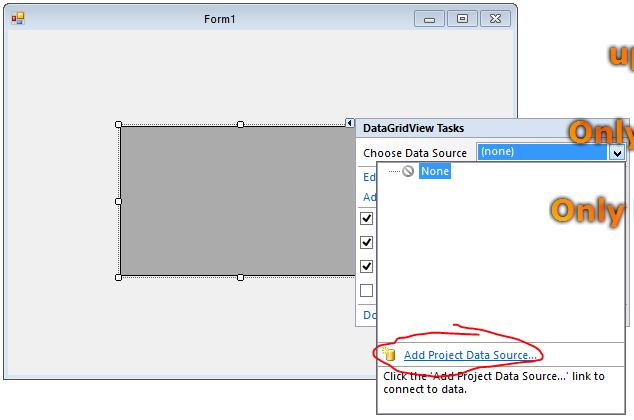634x420 pixels.
Task: Click the 'connect to data.' hint text
Action: tap(425, 389)
